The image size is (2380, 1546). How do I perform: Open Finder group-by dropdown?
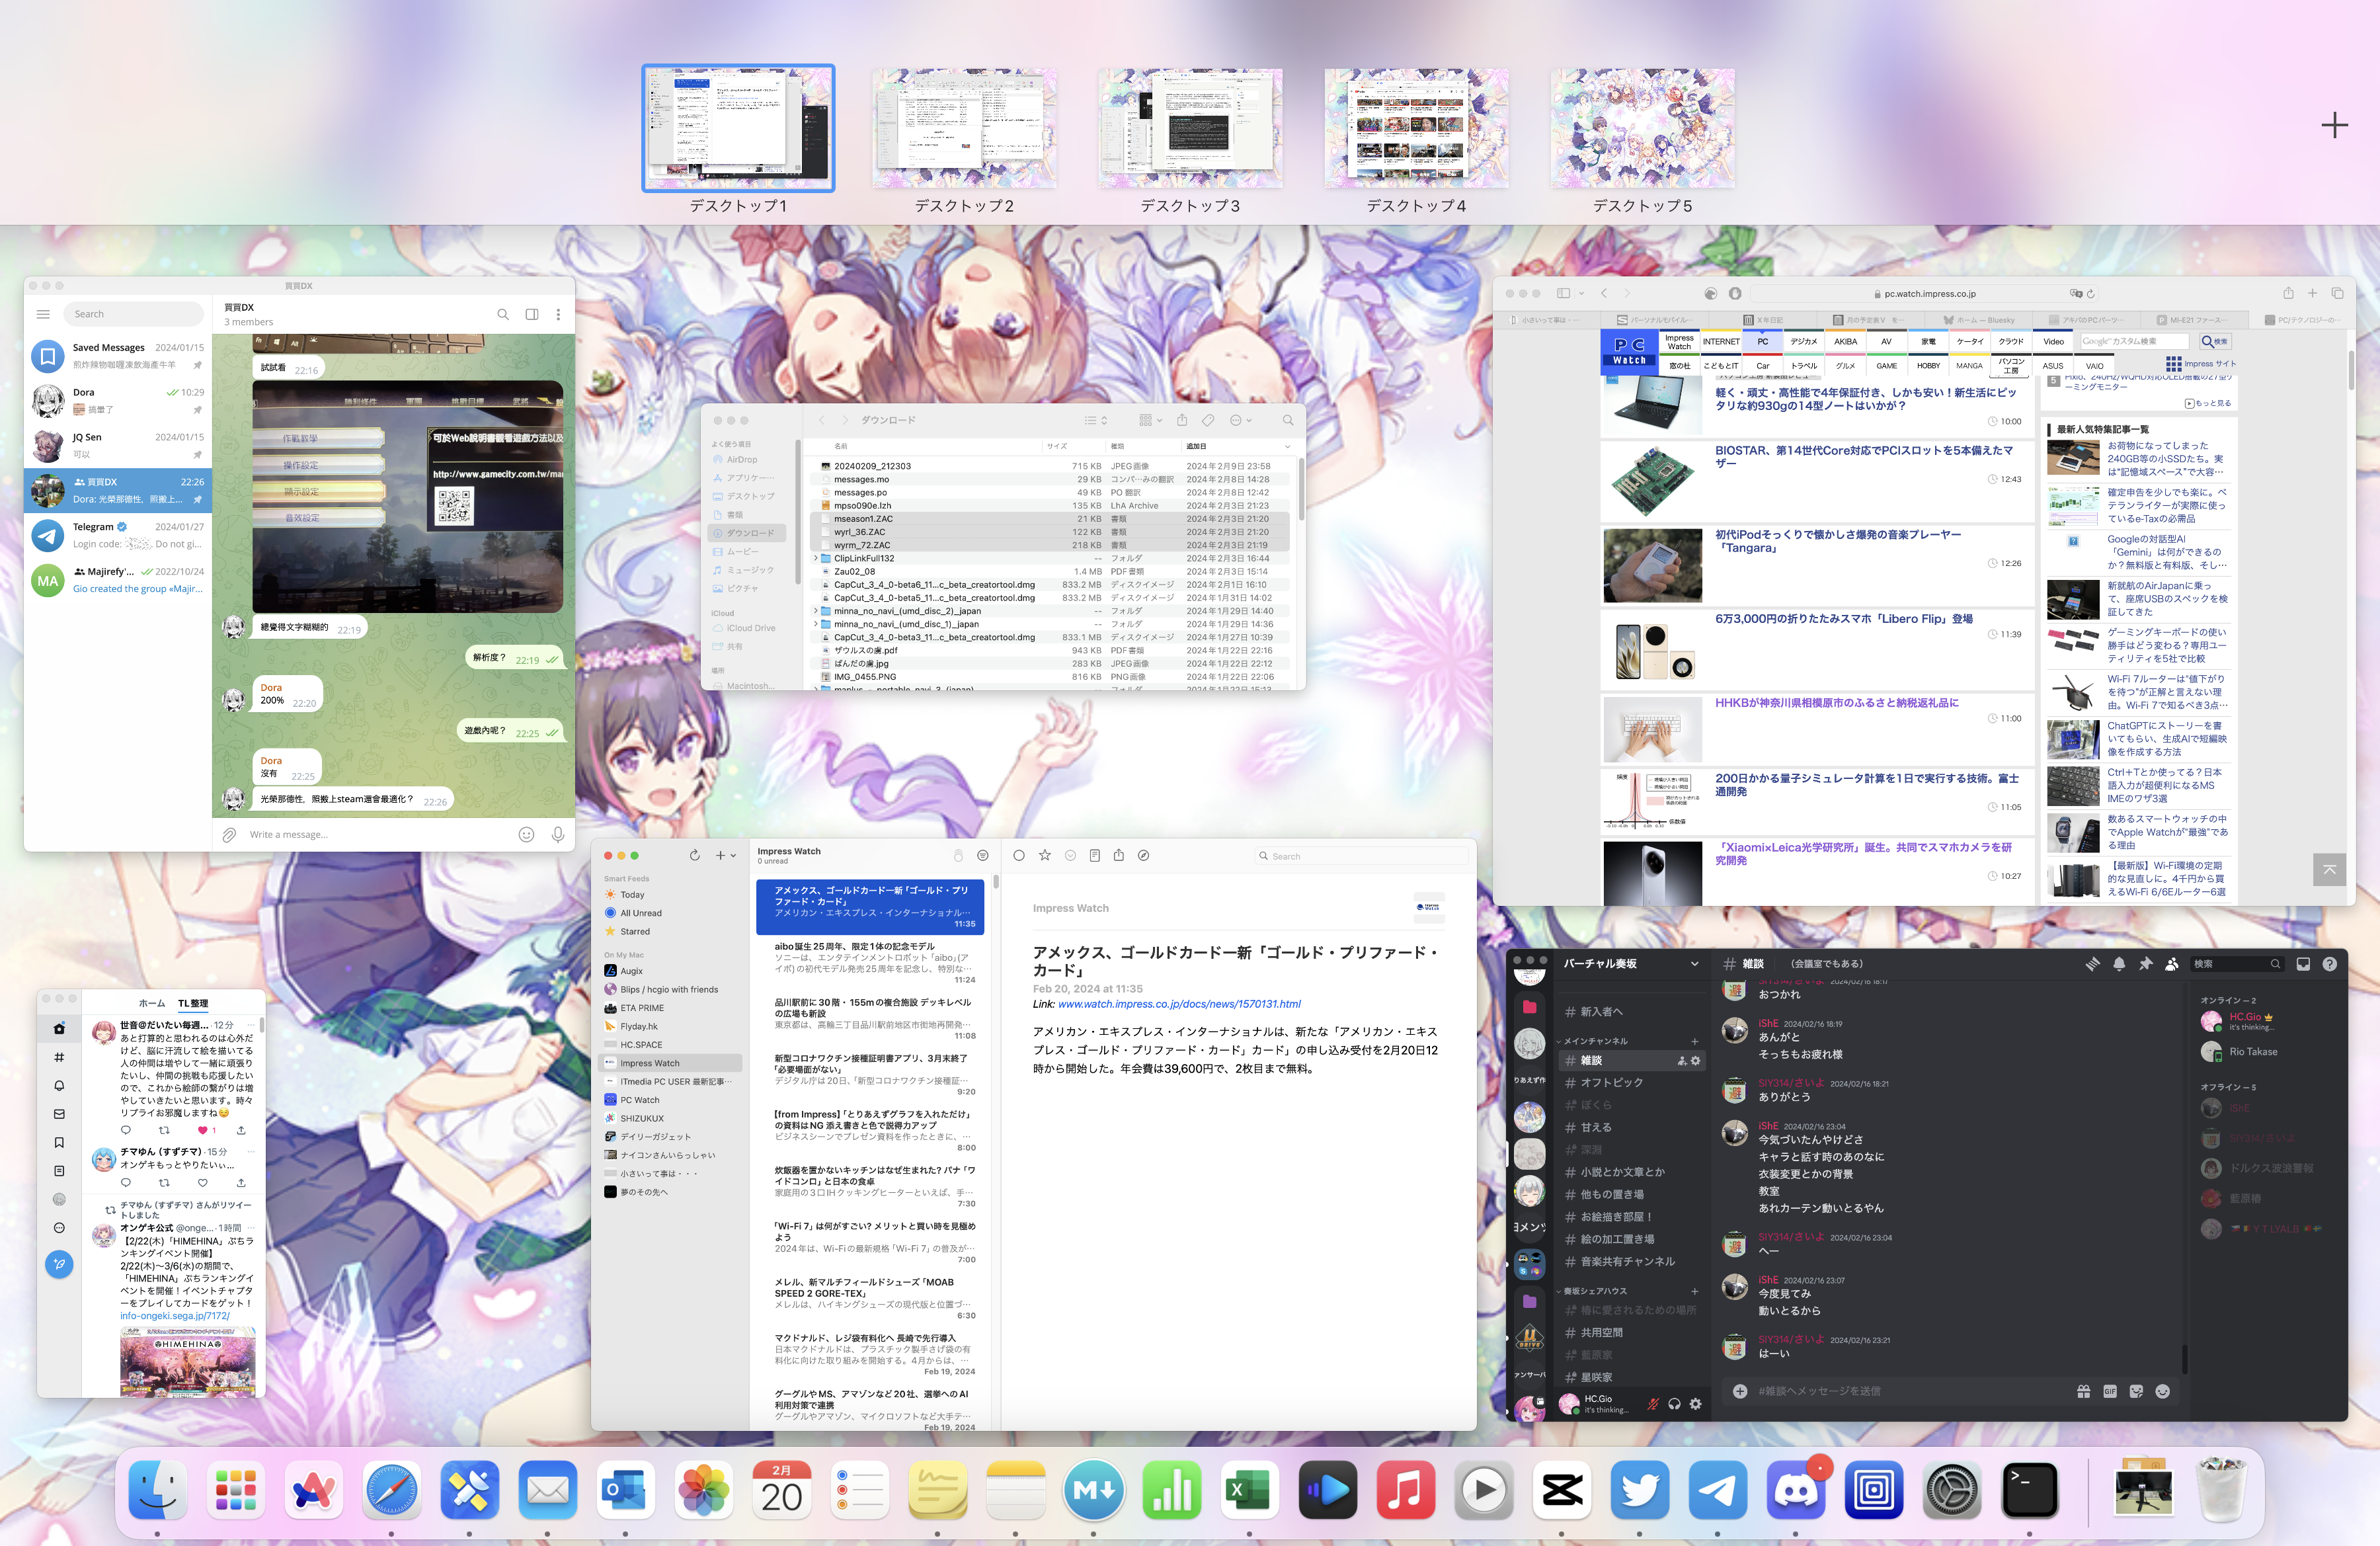pyautogui.click(x=1150, y=420)
